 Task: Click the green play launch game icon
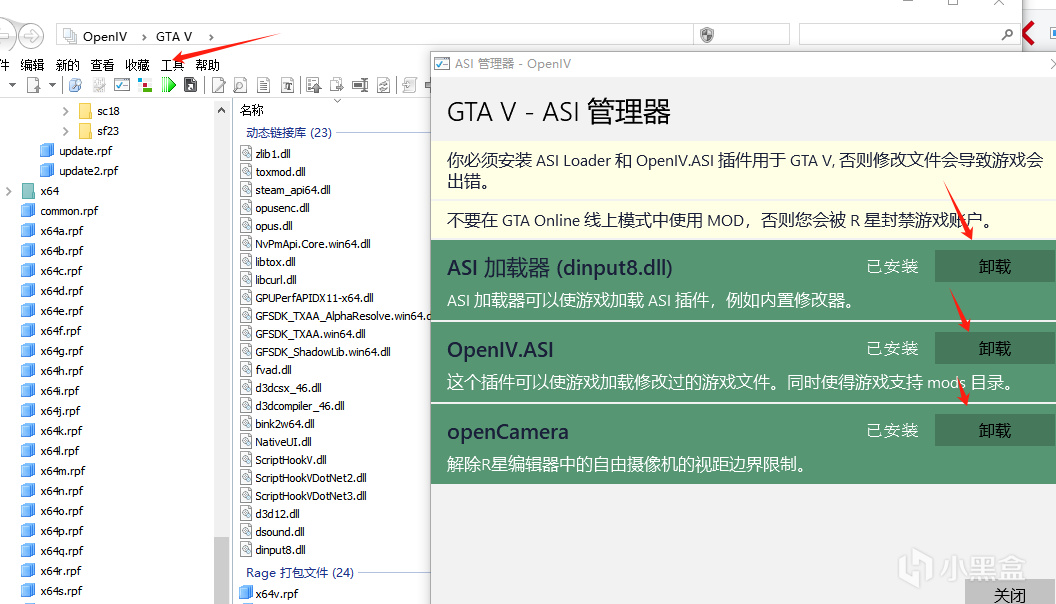pyautogui.click(x=168, y=85)
